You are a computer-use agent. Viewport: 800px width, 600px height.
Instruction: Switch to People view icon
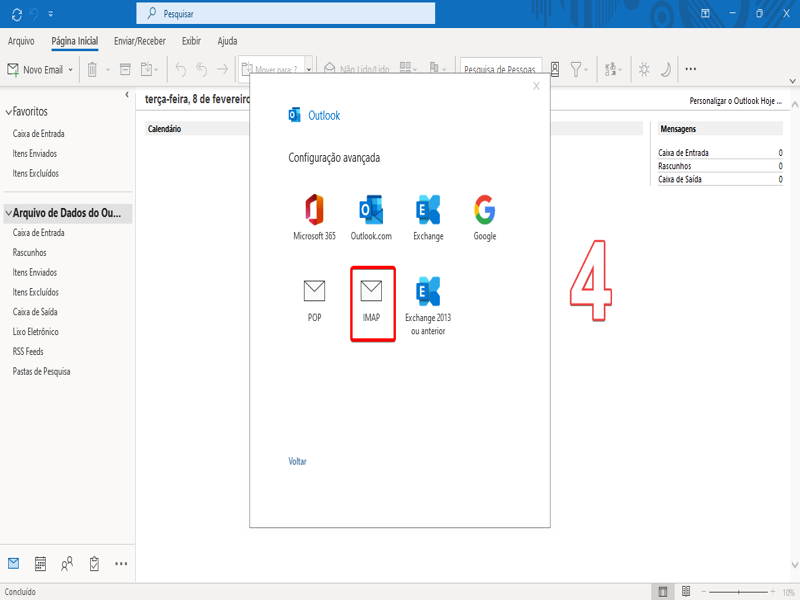point(67,564)
